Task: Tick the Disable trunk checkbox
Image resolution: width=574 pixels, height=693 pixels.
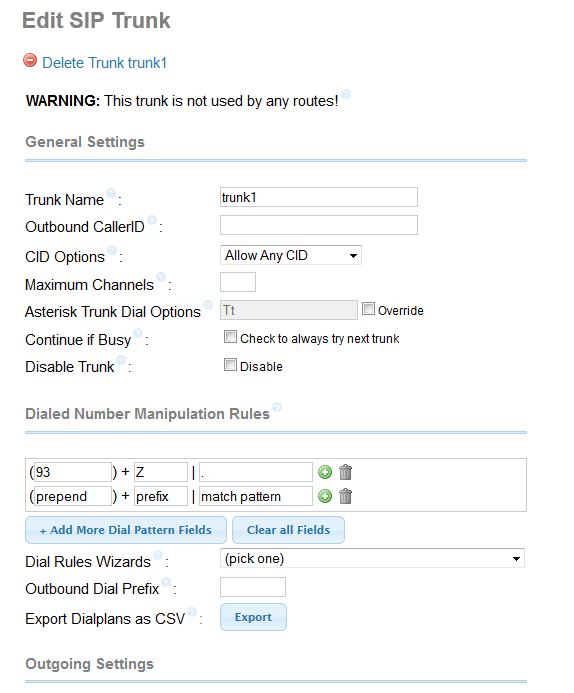Action: tap(230, 365)
